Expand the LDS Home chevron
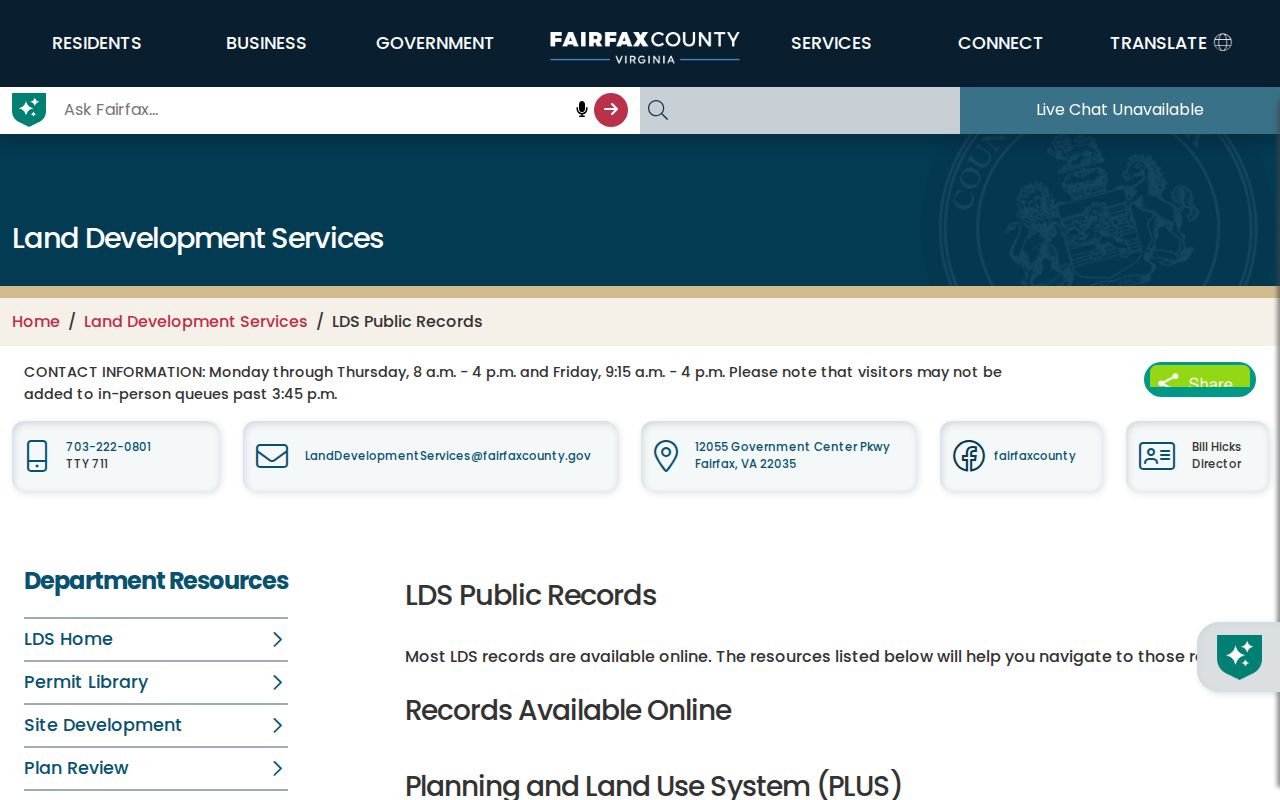The image size is (1280, 800). pyautogui.click(x=278, y=639)
